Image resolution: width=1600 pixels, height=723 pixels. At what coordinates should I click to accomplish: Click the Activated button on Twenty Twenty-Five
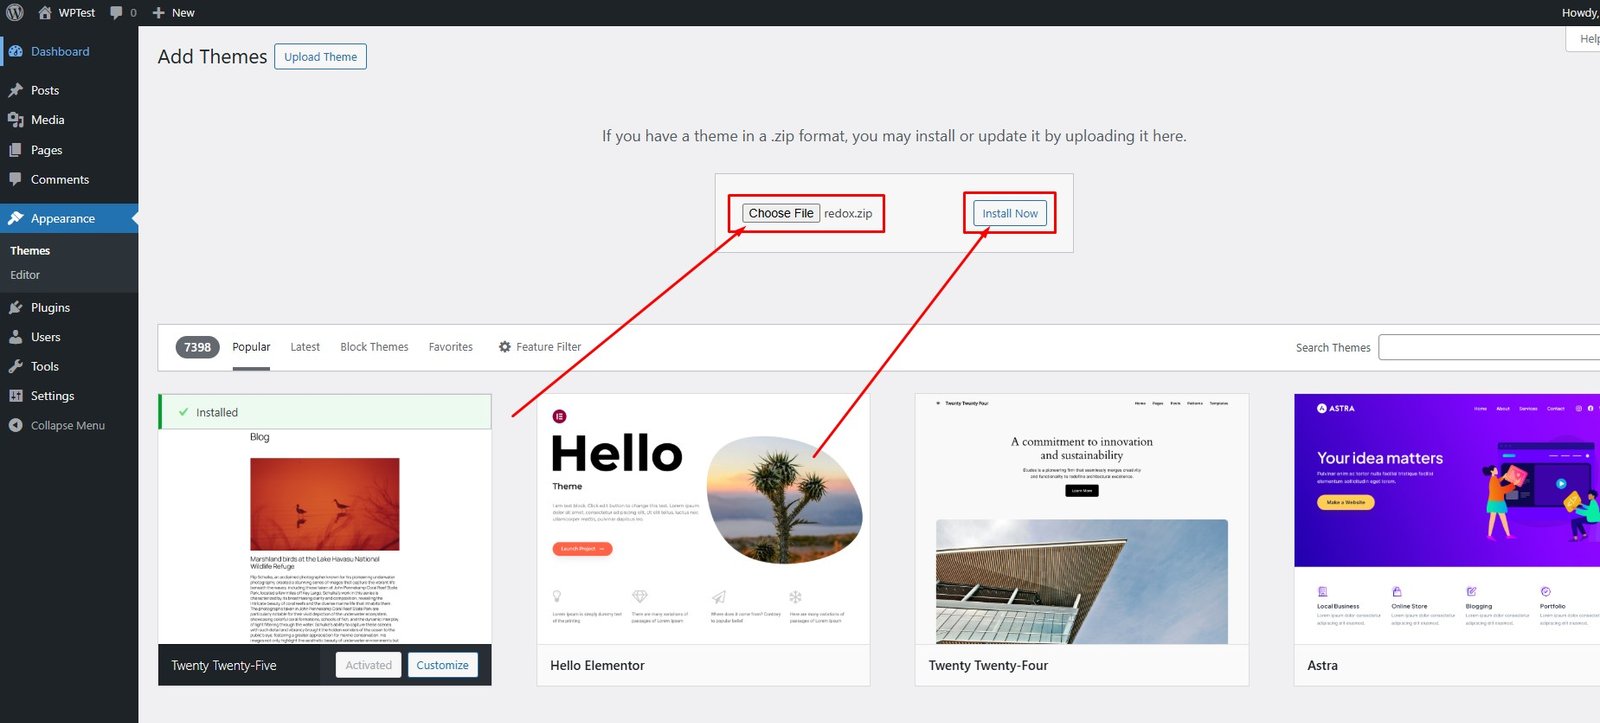(369, 665)
